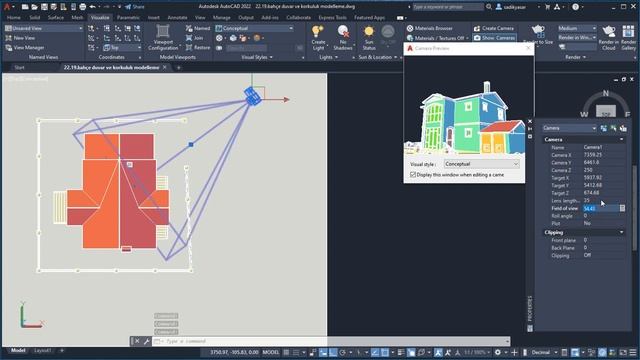The image size is (640, 360).
Task: Toggle the workspace switching gear icon
Action: [x=498, y=352]
